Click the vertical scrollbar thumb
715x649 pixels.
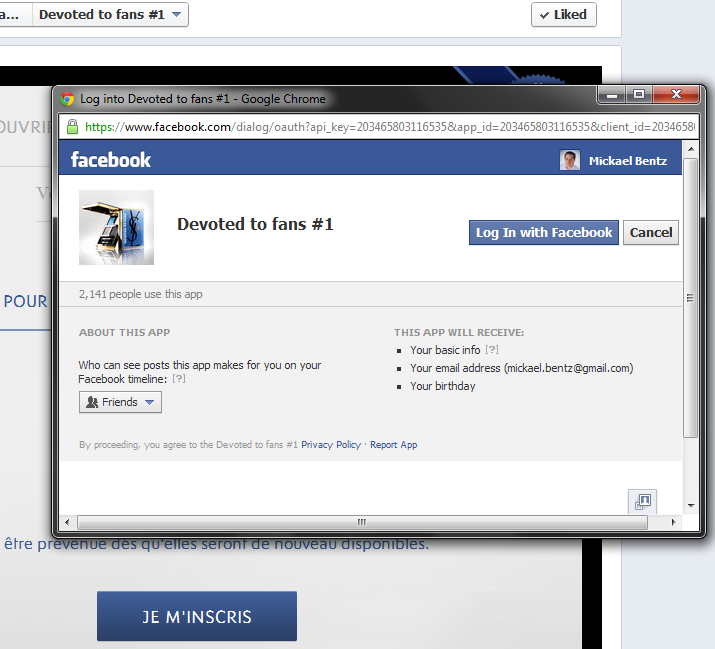pos(691,298)
